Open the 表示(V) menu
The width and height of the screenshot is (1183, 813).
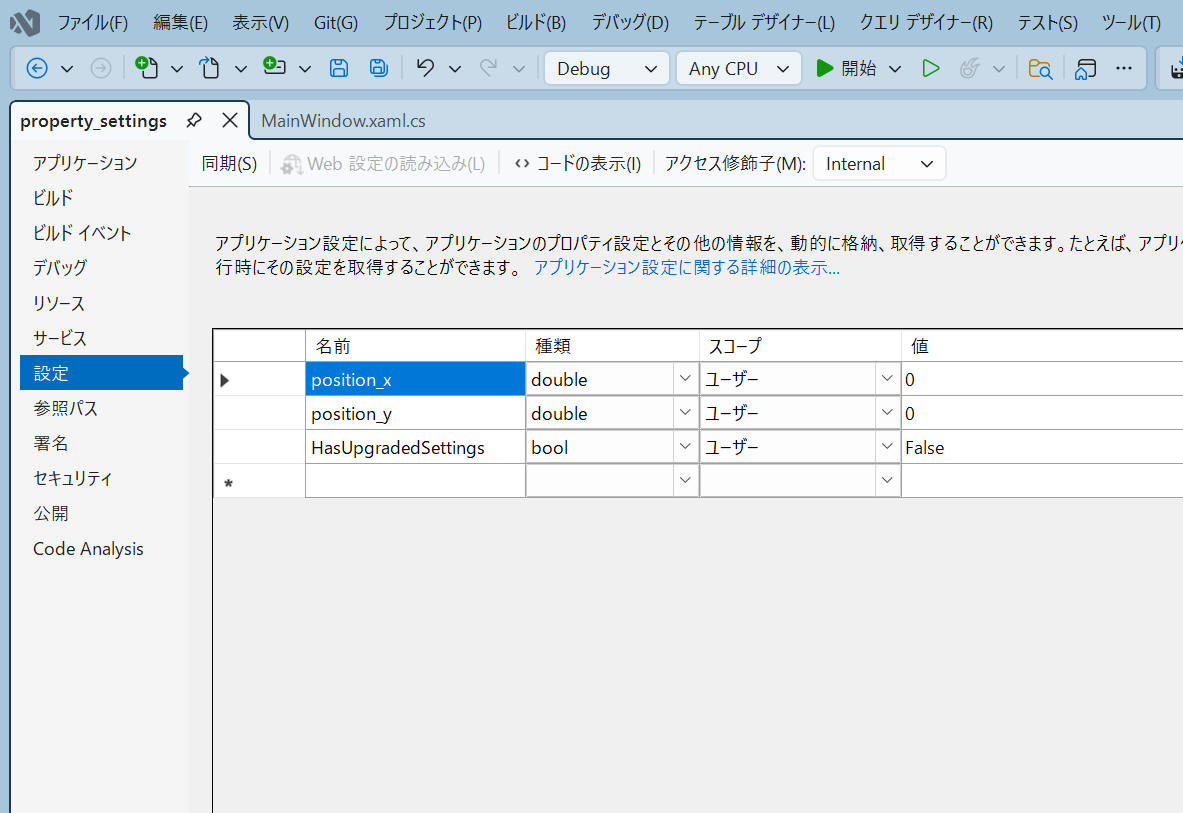(x=260, y=23)
